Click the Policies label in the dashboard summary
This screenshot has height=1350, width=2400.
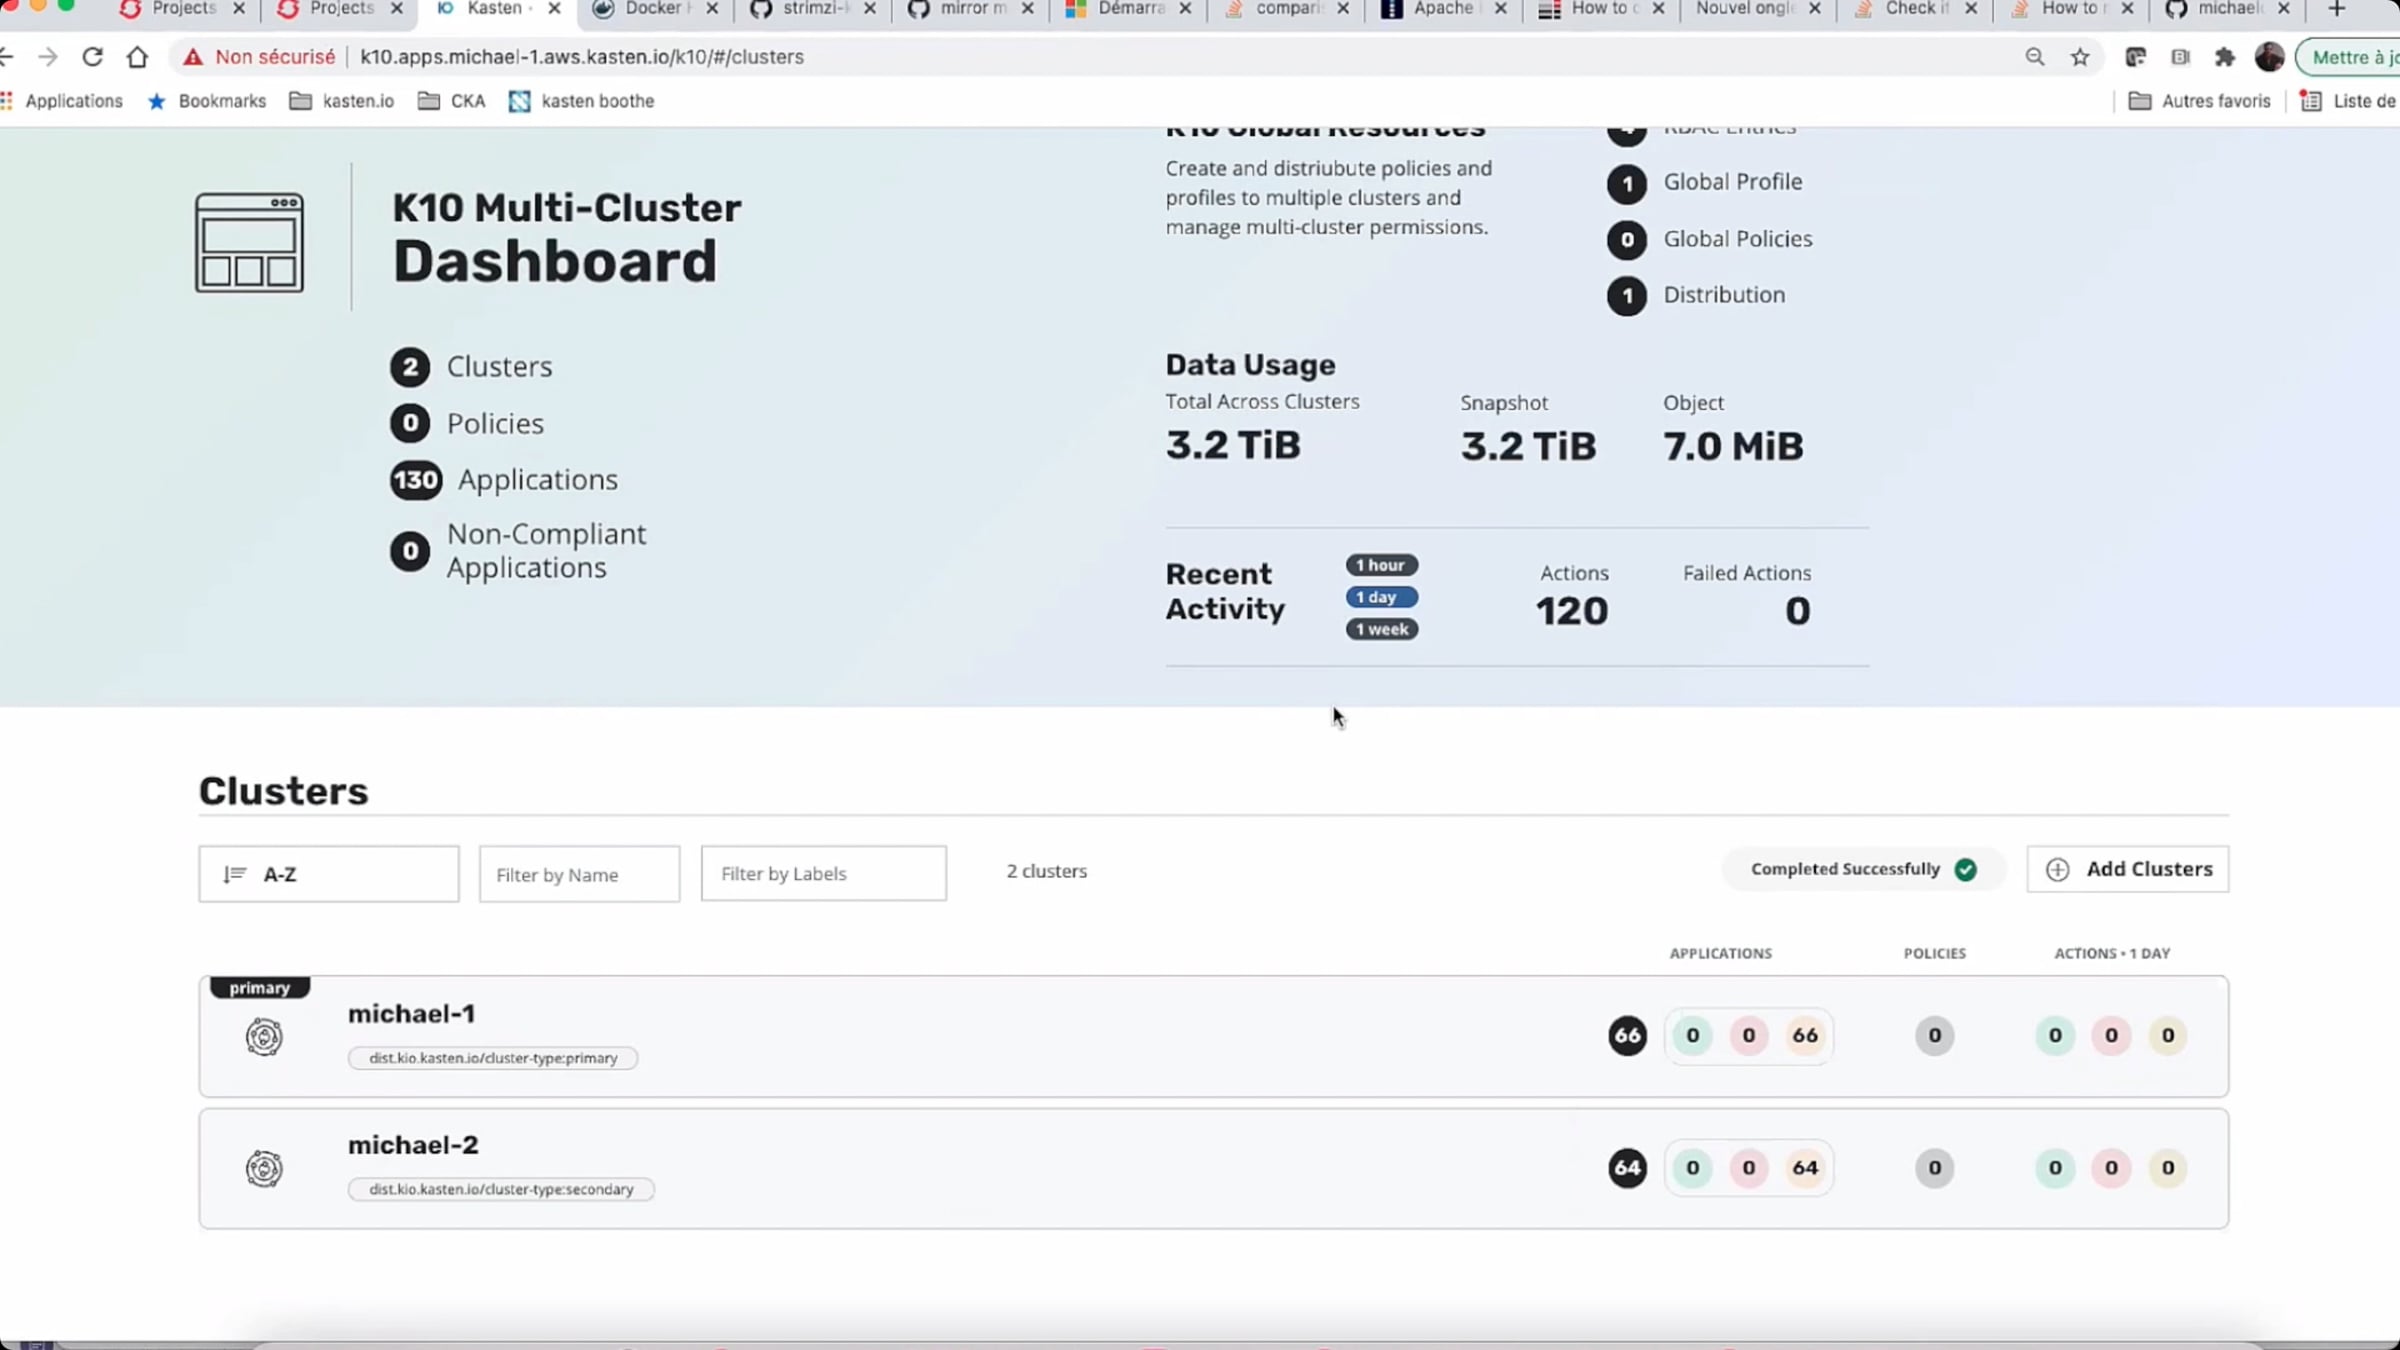click(495, 424)
